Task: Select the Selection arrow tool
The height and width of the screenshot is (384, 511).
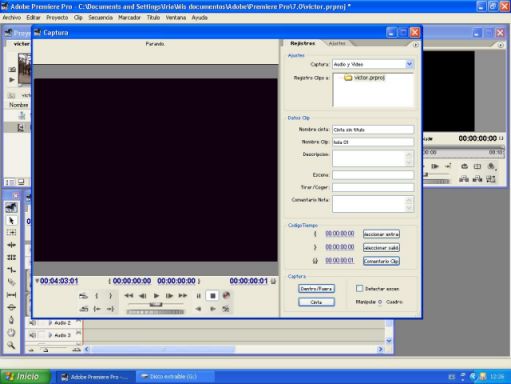Action: (11, 220)
